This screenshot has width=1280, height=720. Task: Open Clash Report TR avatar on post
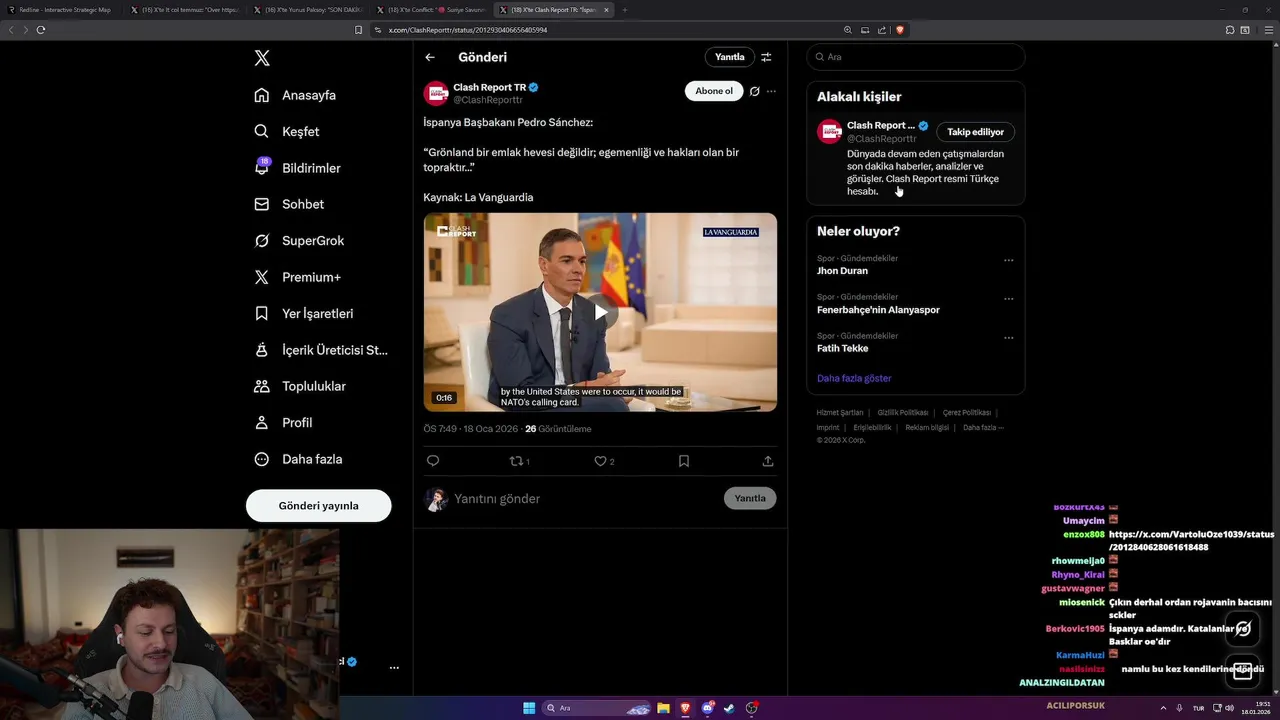[x=436, y=93]
